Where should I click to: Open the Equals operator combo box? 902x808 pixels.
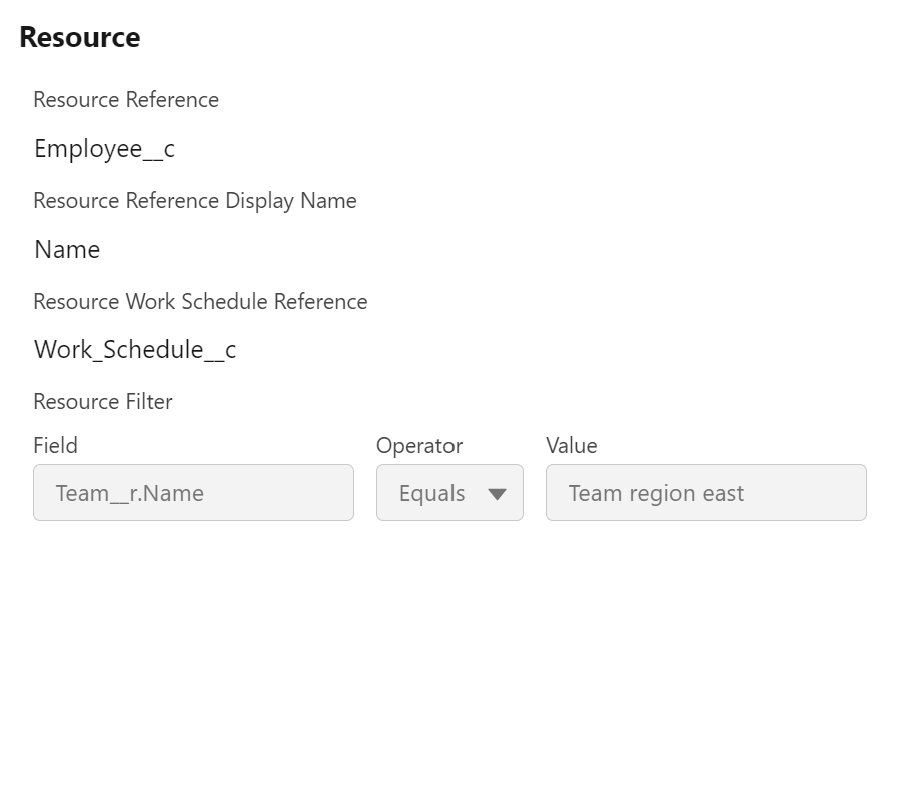(449, 493)
